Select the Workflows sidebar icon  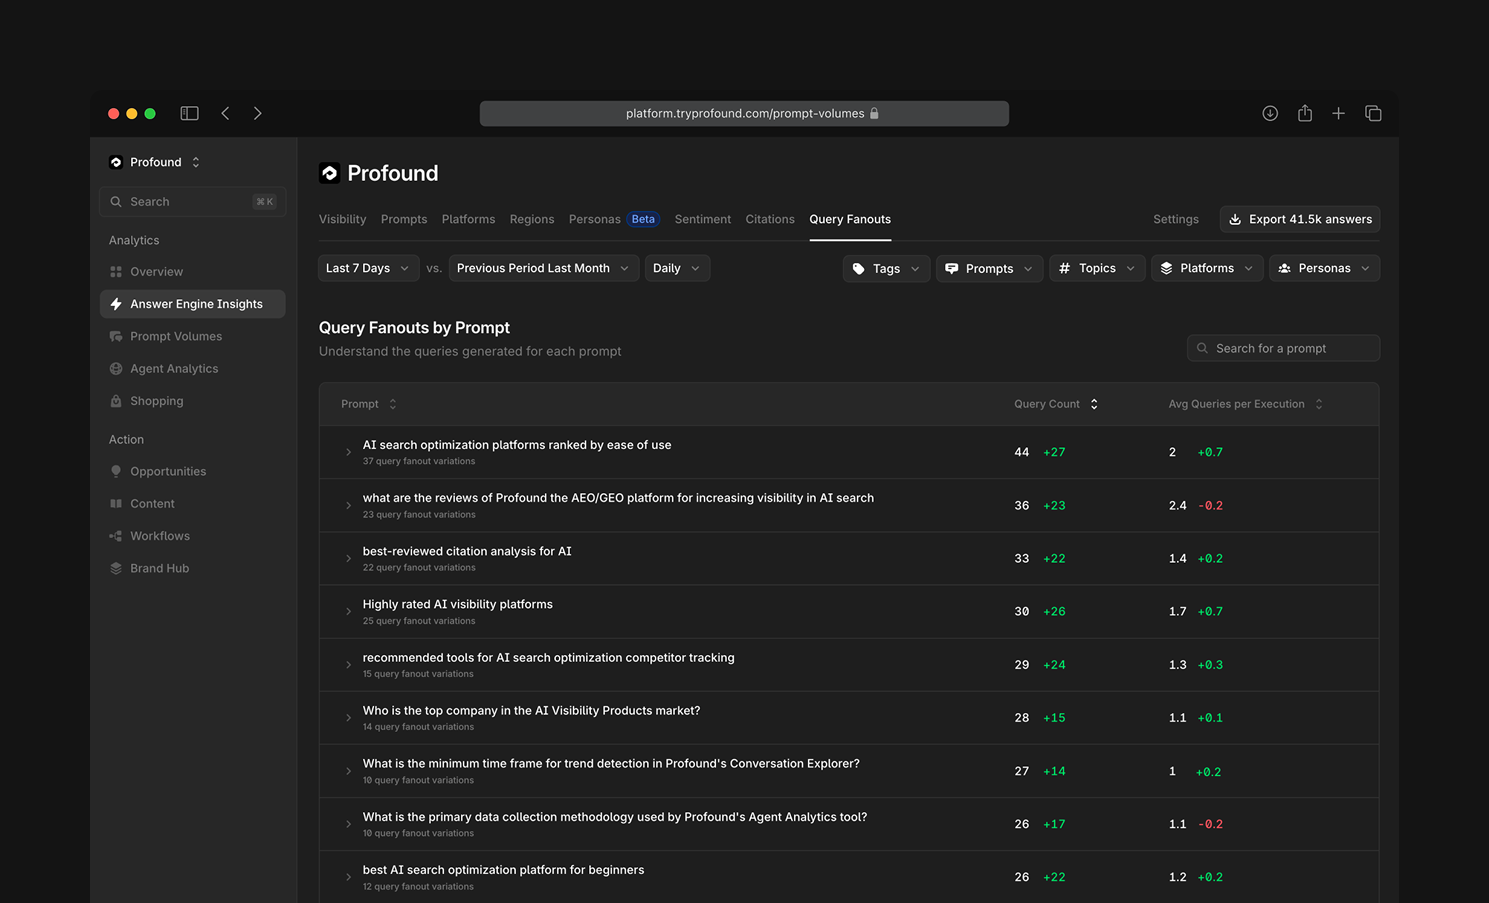118,535
